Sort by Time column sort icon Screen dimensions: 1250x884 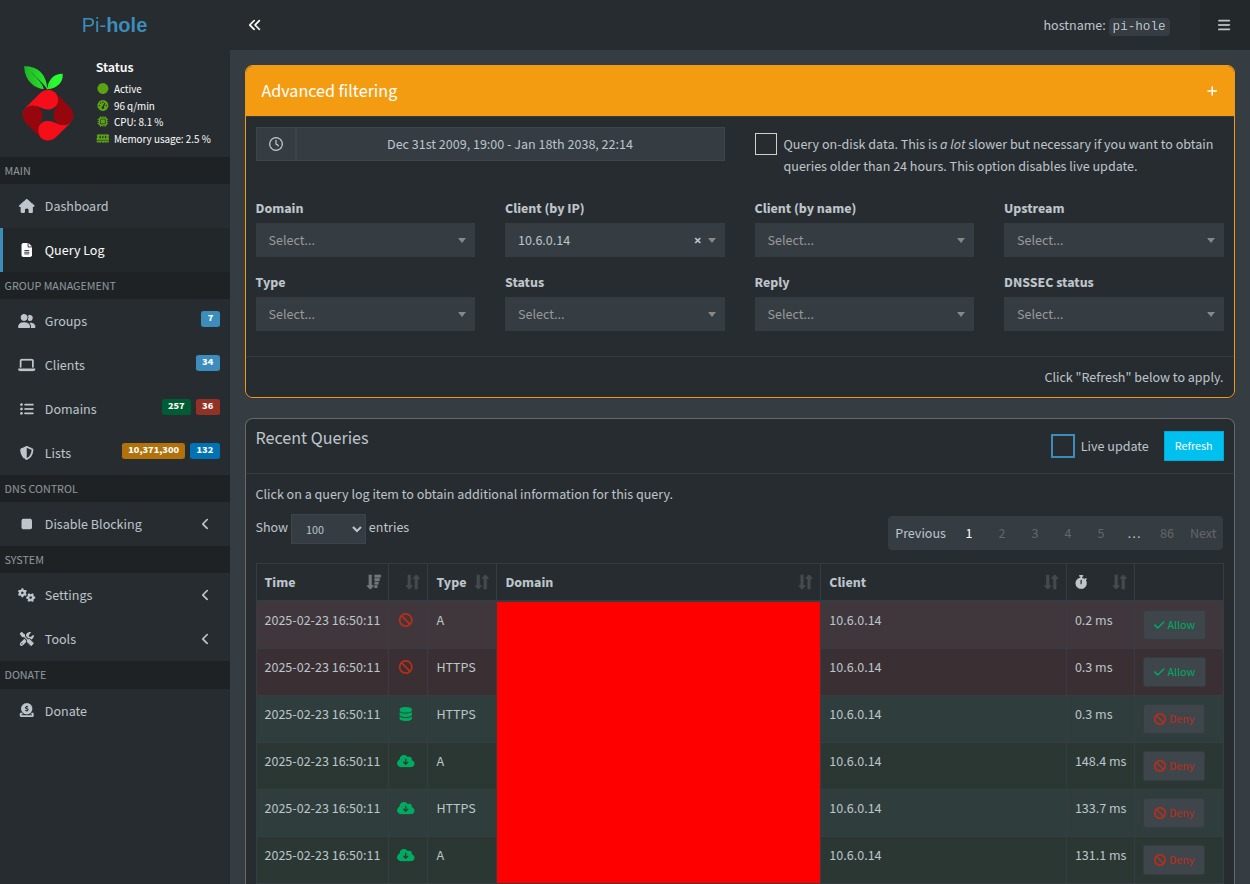[x=374, y=582]
